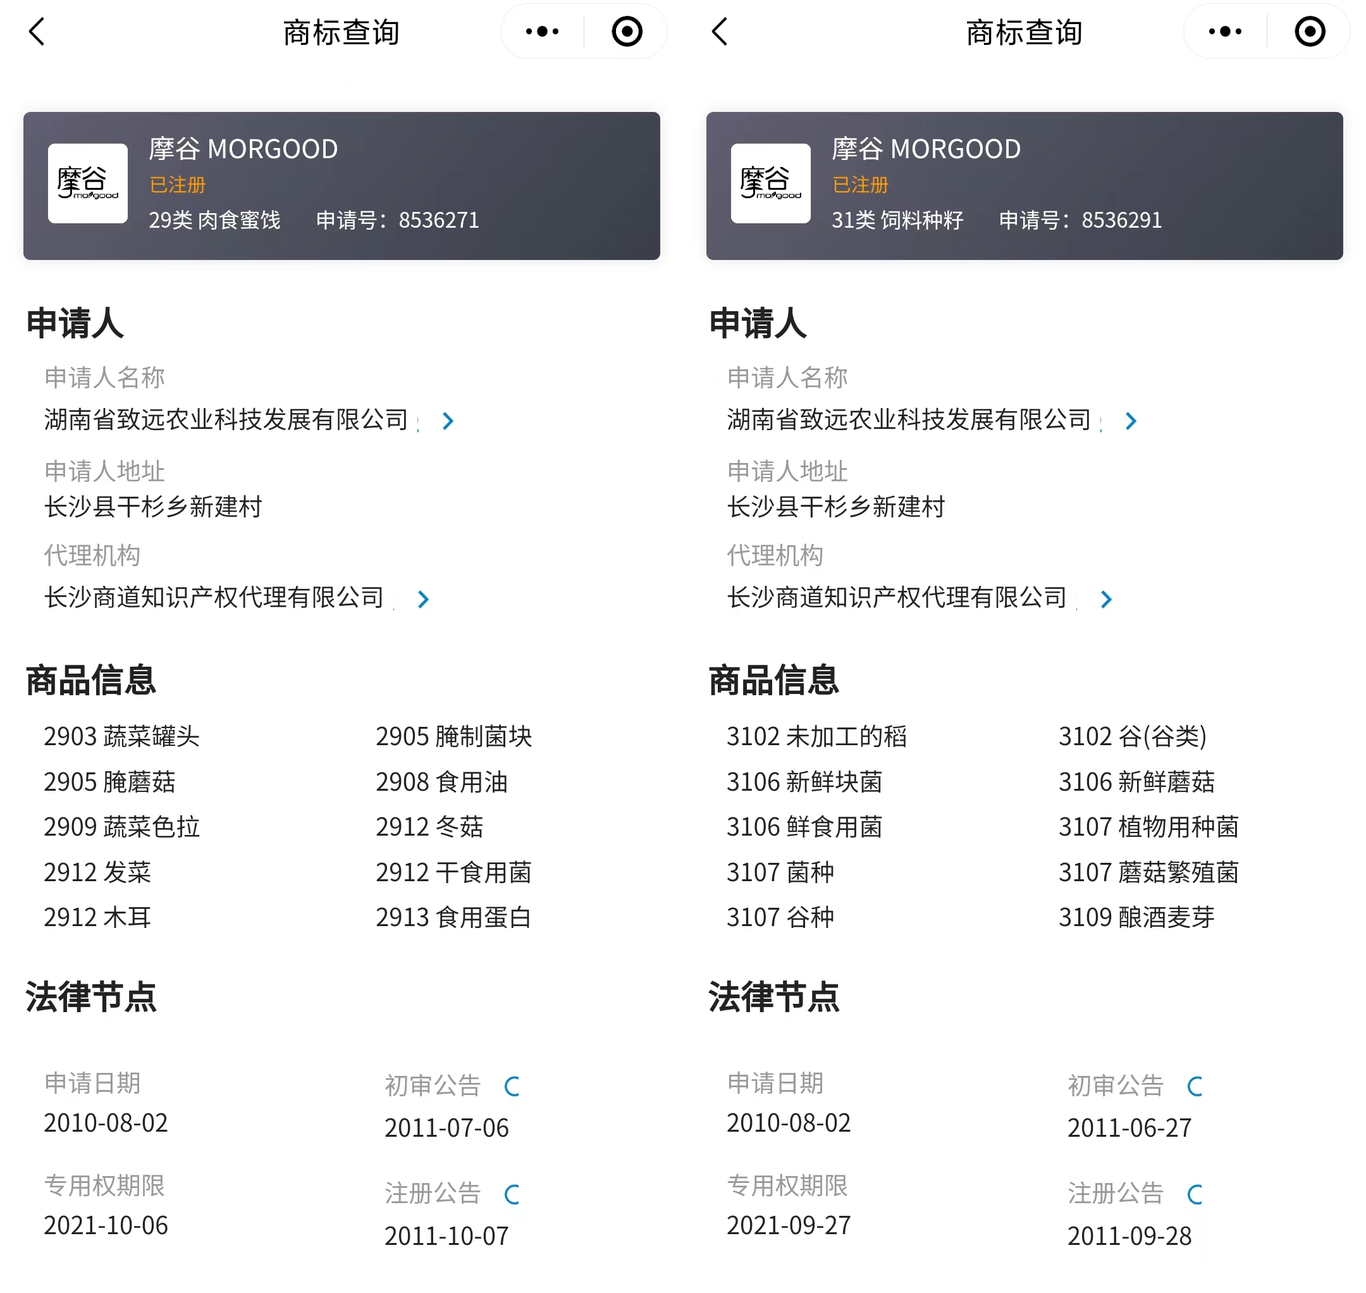Click goods item 2912 干食用菌
This screenshot has height=1293, width=1366.
[454, 873]
